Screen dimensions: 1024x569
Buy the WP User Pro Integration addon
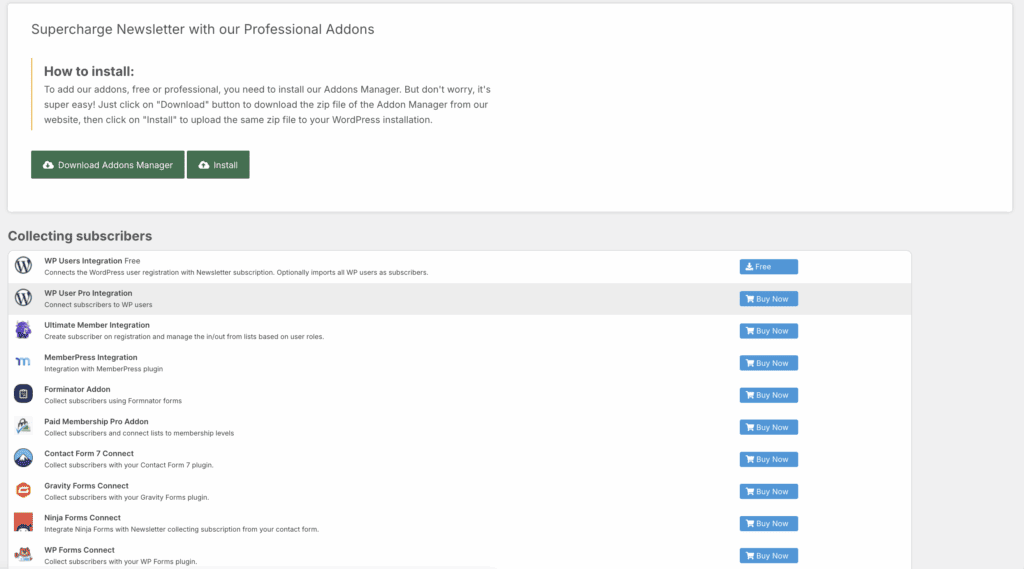tap(769, 299)
